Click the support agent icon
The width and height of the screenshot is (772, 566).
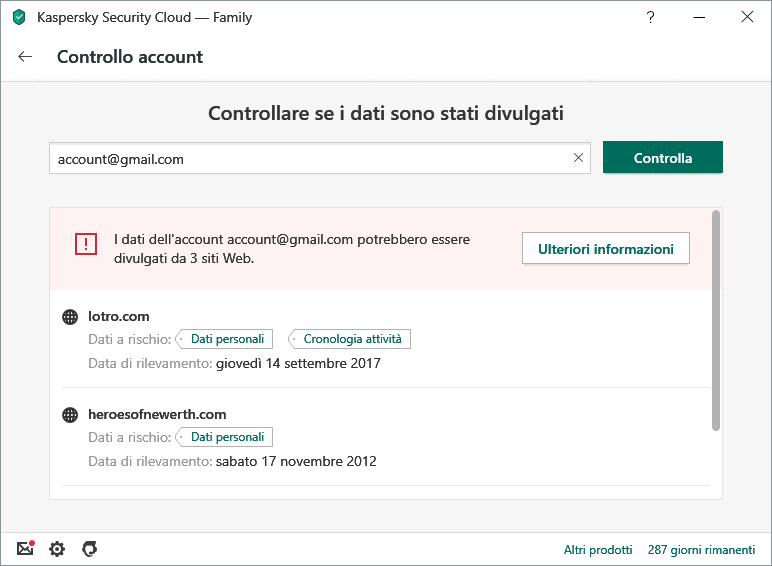89,549
